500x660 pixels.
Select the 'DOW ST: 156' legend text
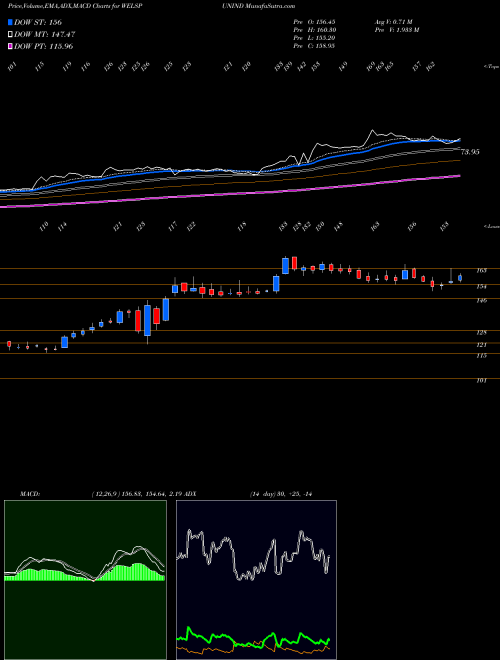coord(38,22)
